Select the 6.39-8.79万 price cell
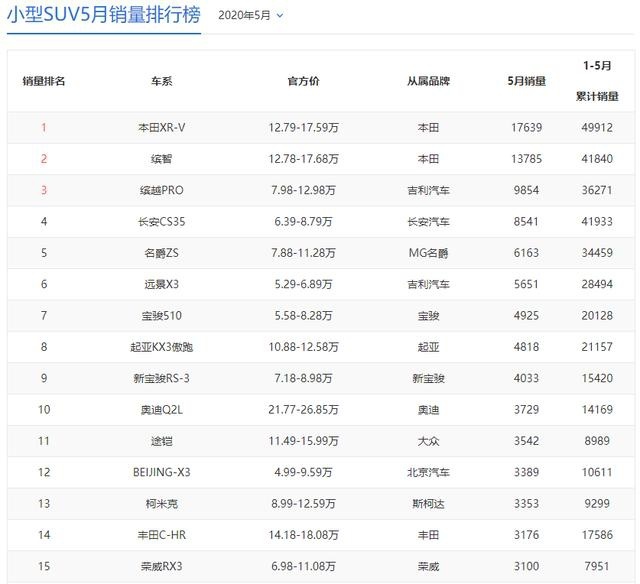Screen dimensions: 640x584 tap(303, 222)
